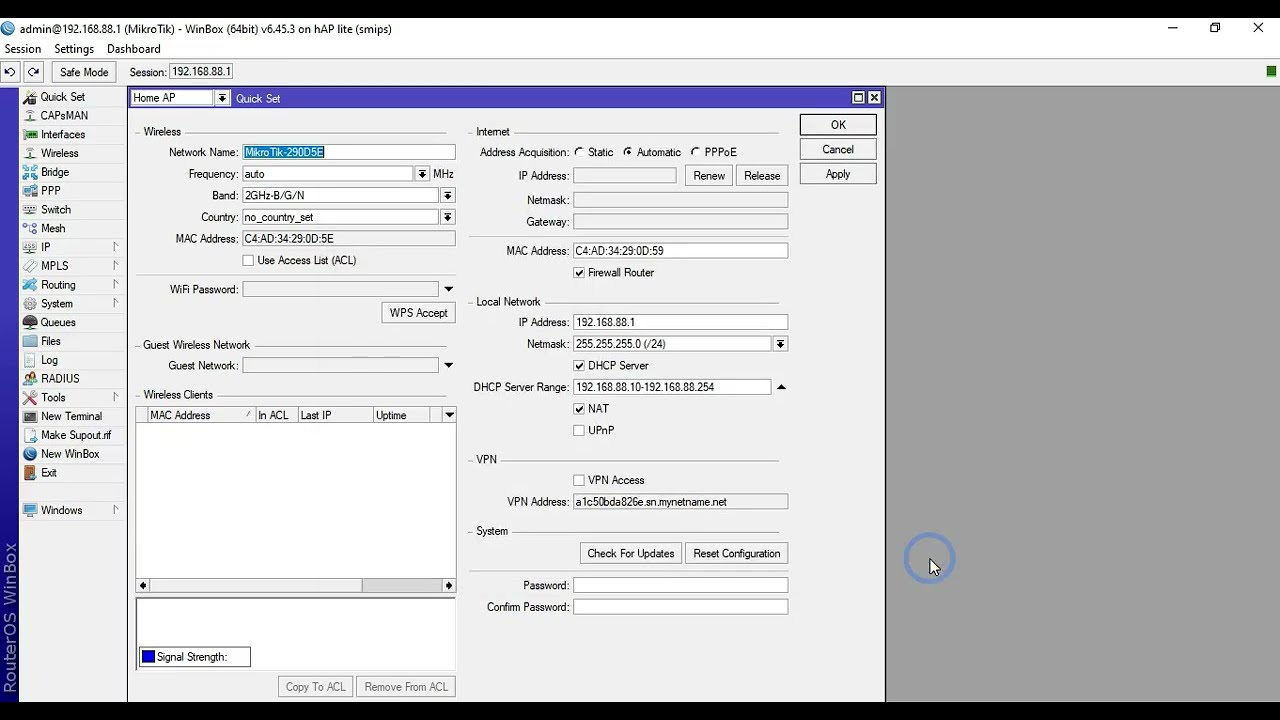1280x720 pixels.
Task: Open Wireless Clients column selector dropdown
Action: click(x=449, y=415)
